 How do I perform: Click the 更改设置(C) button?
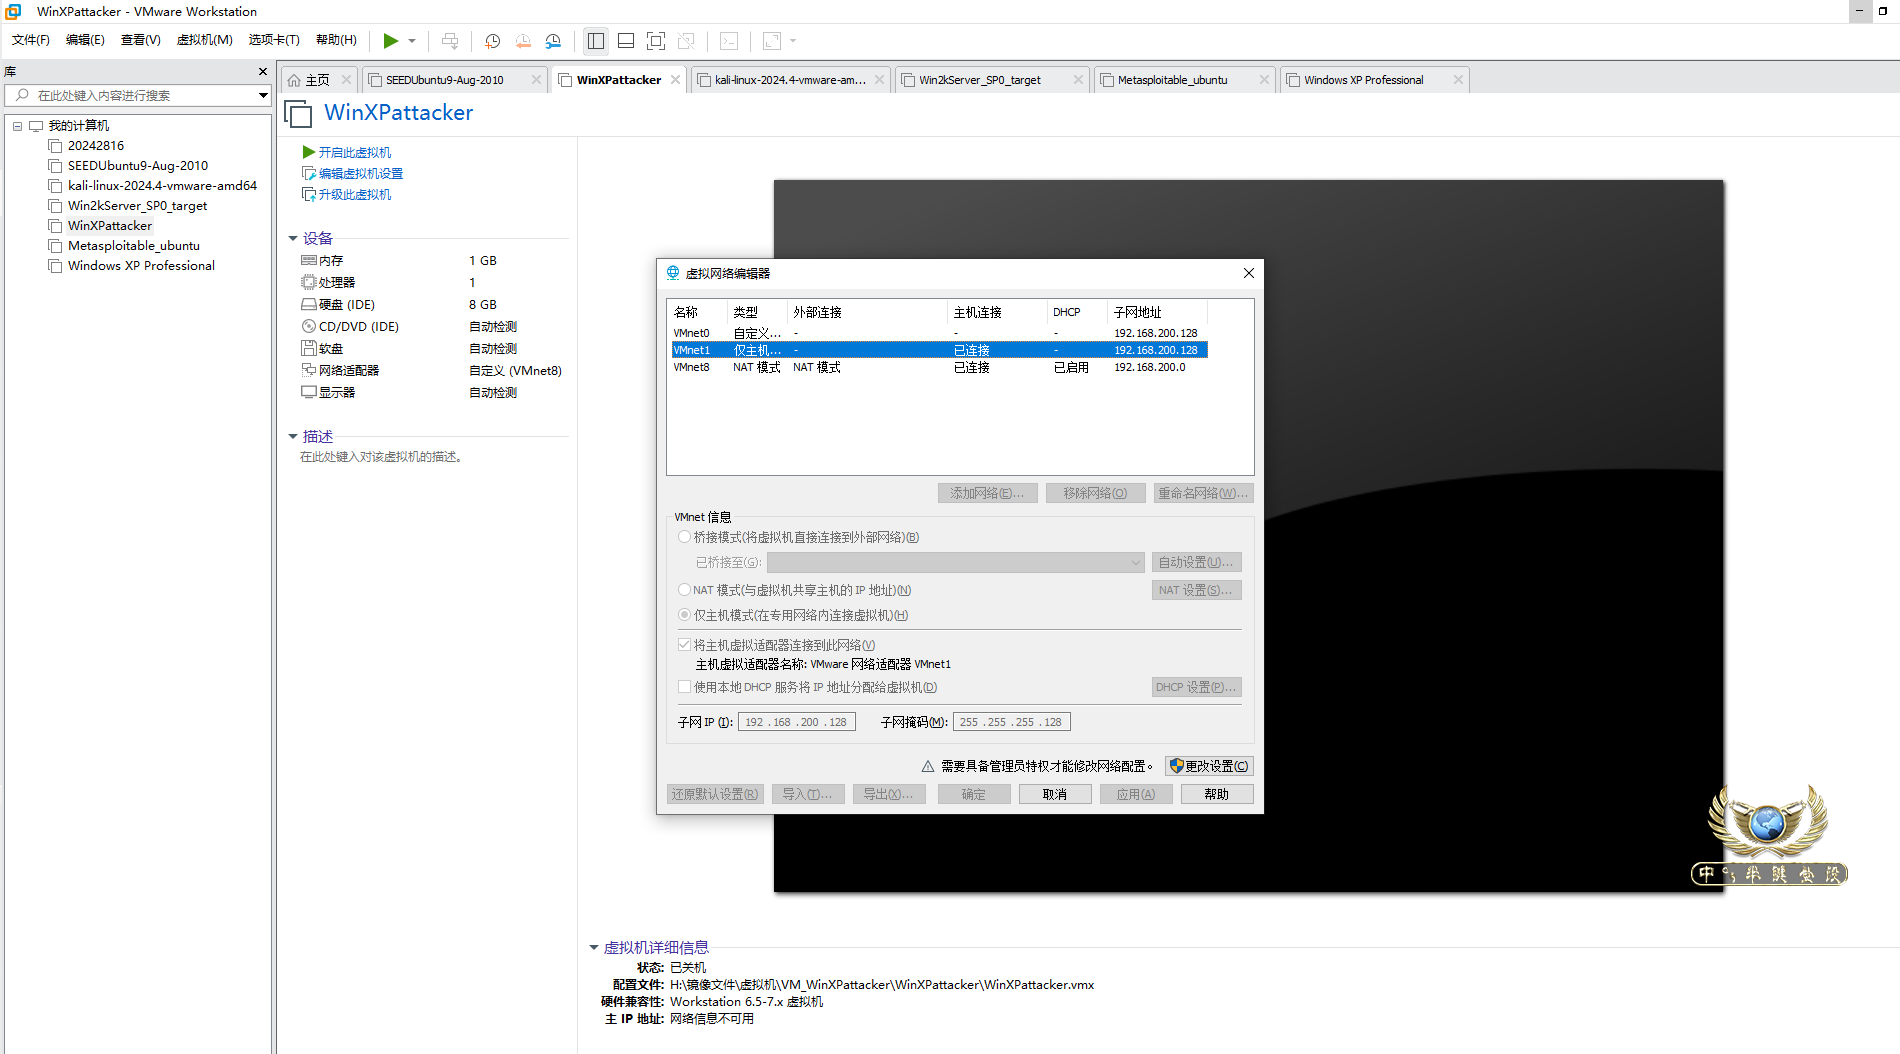coord(1209,766)
